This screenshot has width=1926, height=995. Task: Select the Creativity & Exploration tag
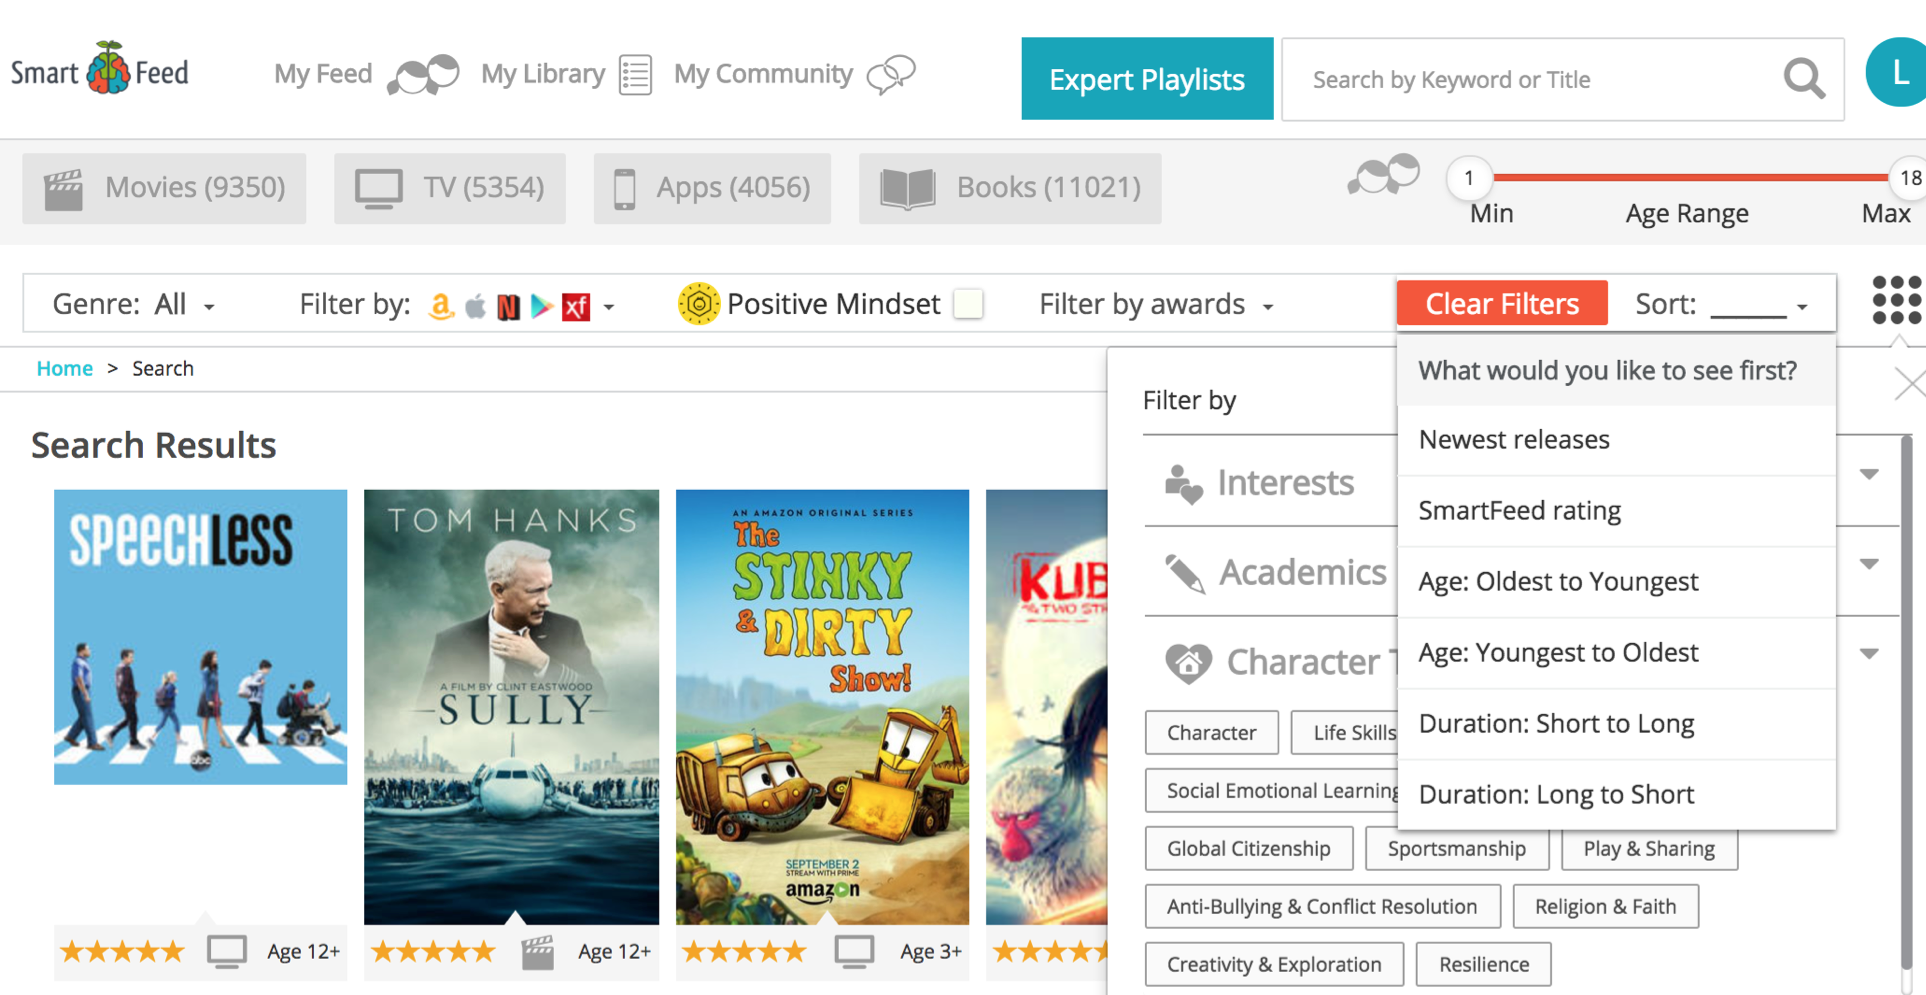[1274, 965]
